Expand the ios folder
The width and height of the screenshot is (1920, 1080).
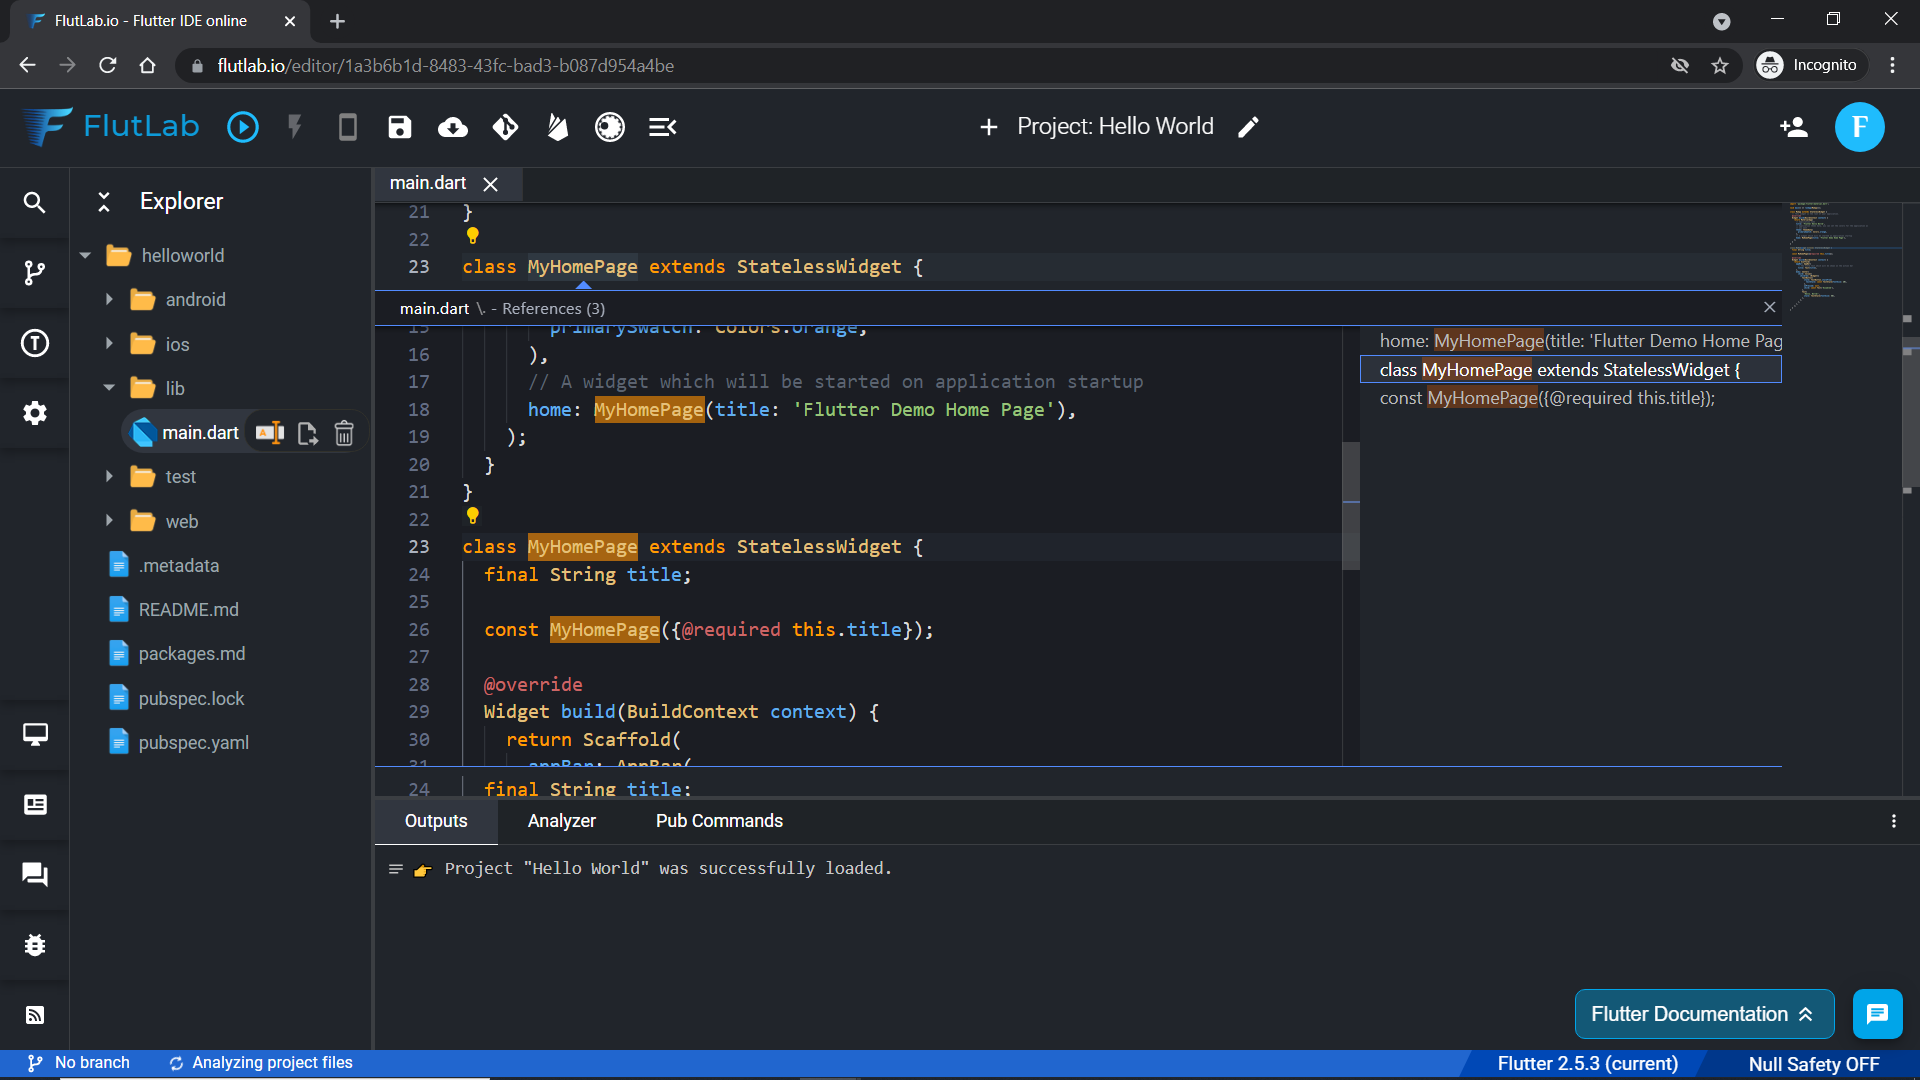pyautogui.click(x=109, y=344)
